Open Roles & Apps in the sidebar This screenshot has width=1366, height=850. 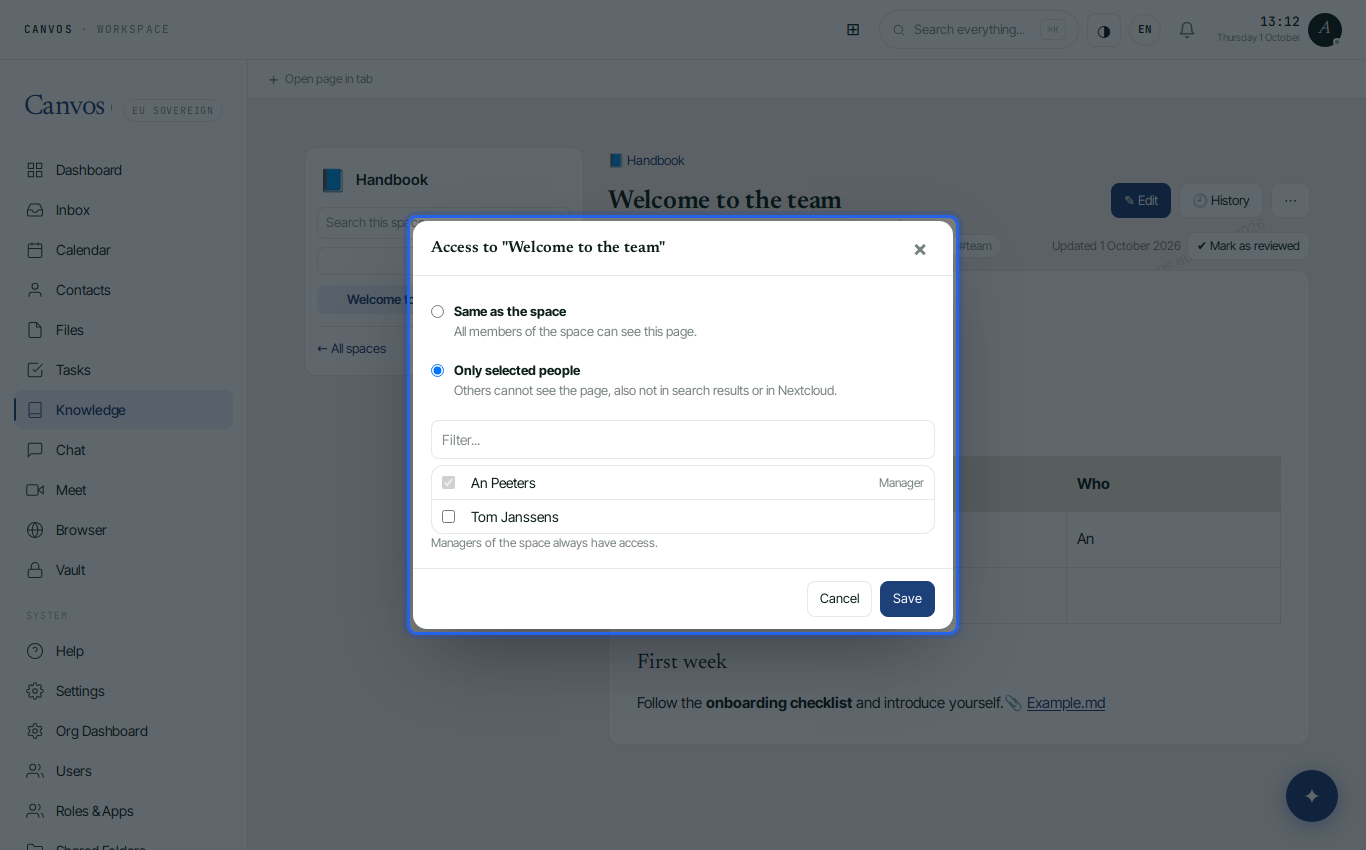pos(124,811)
